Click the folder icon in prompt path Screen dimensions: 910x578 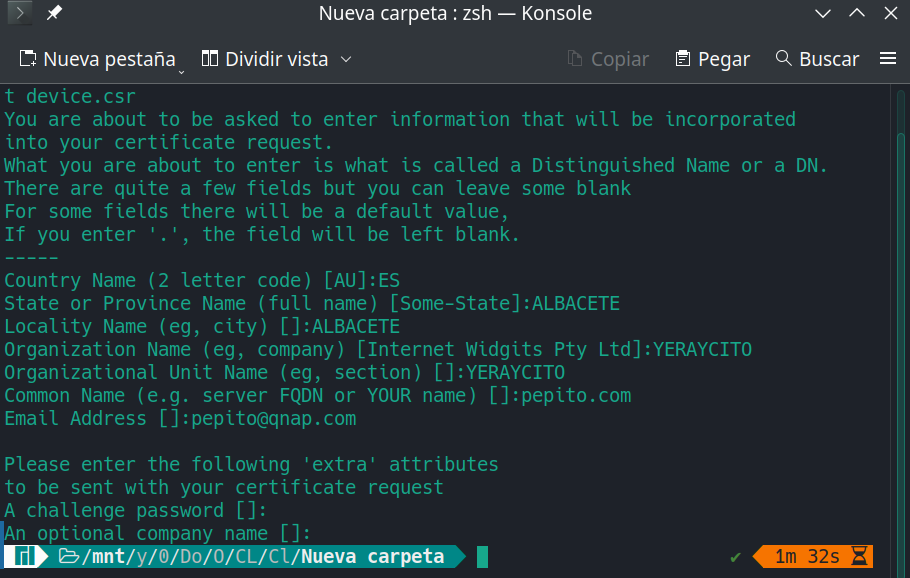coord(69,557)
